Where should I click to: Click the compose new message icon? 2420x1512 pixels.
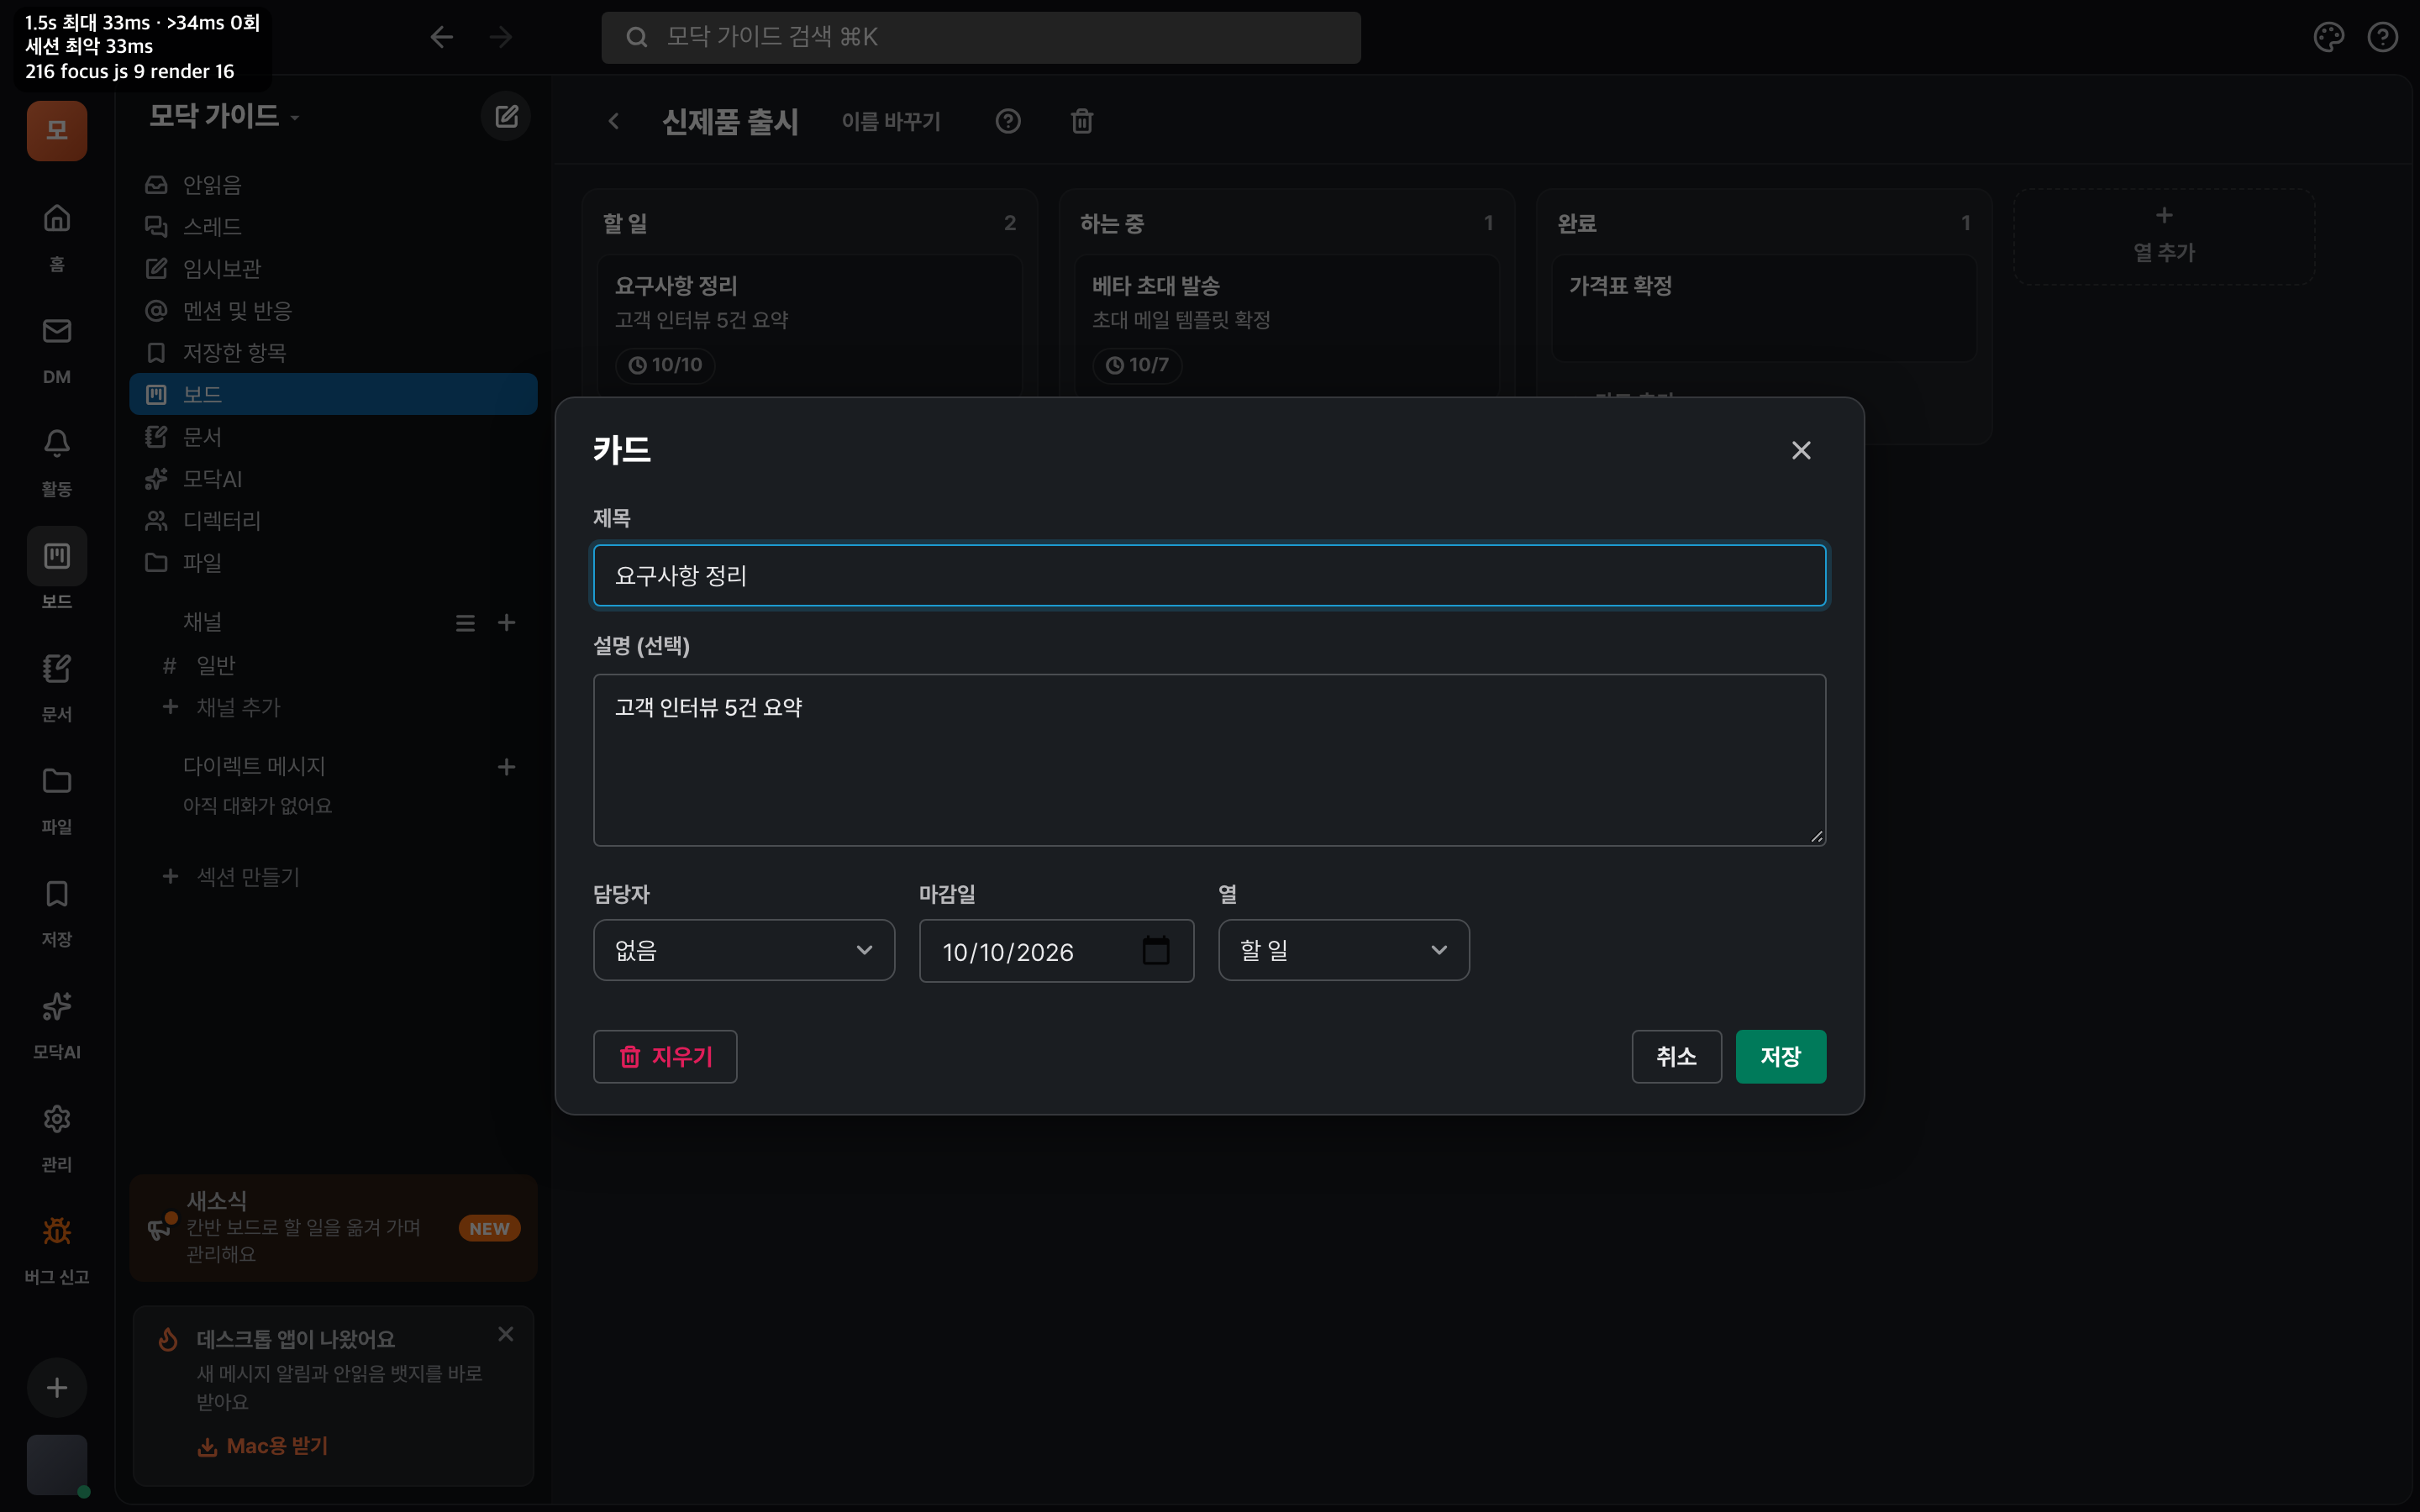[x=506, y=116]
